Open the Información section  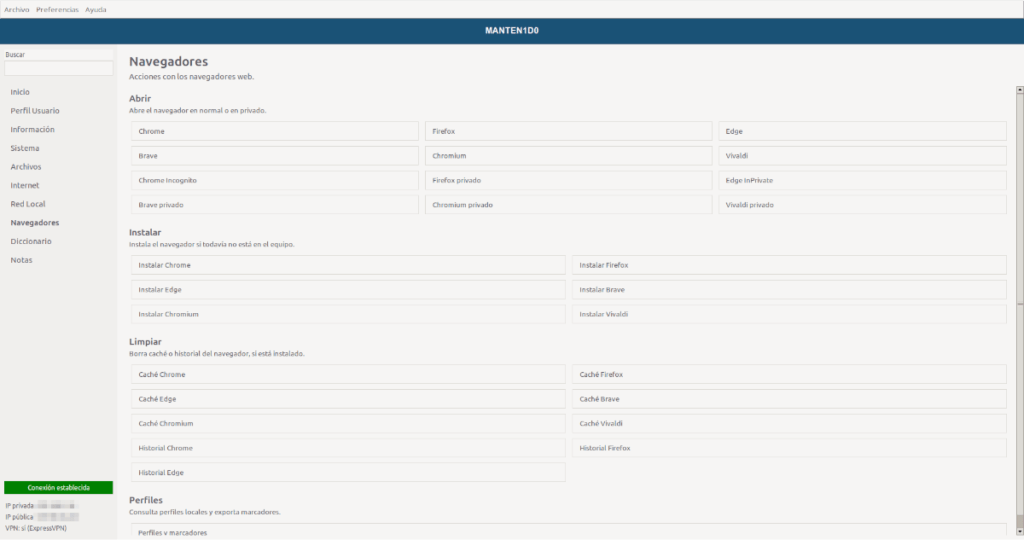pyautogui.click(x=32, y=129)
